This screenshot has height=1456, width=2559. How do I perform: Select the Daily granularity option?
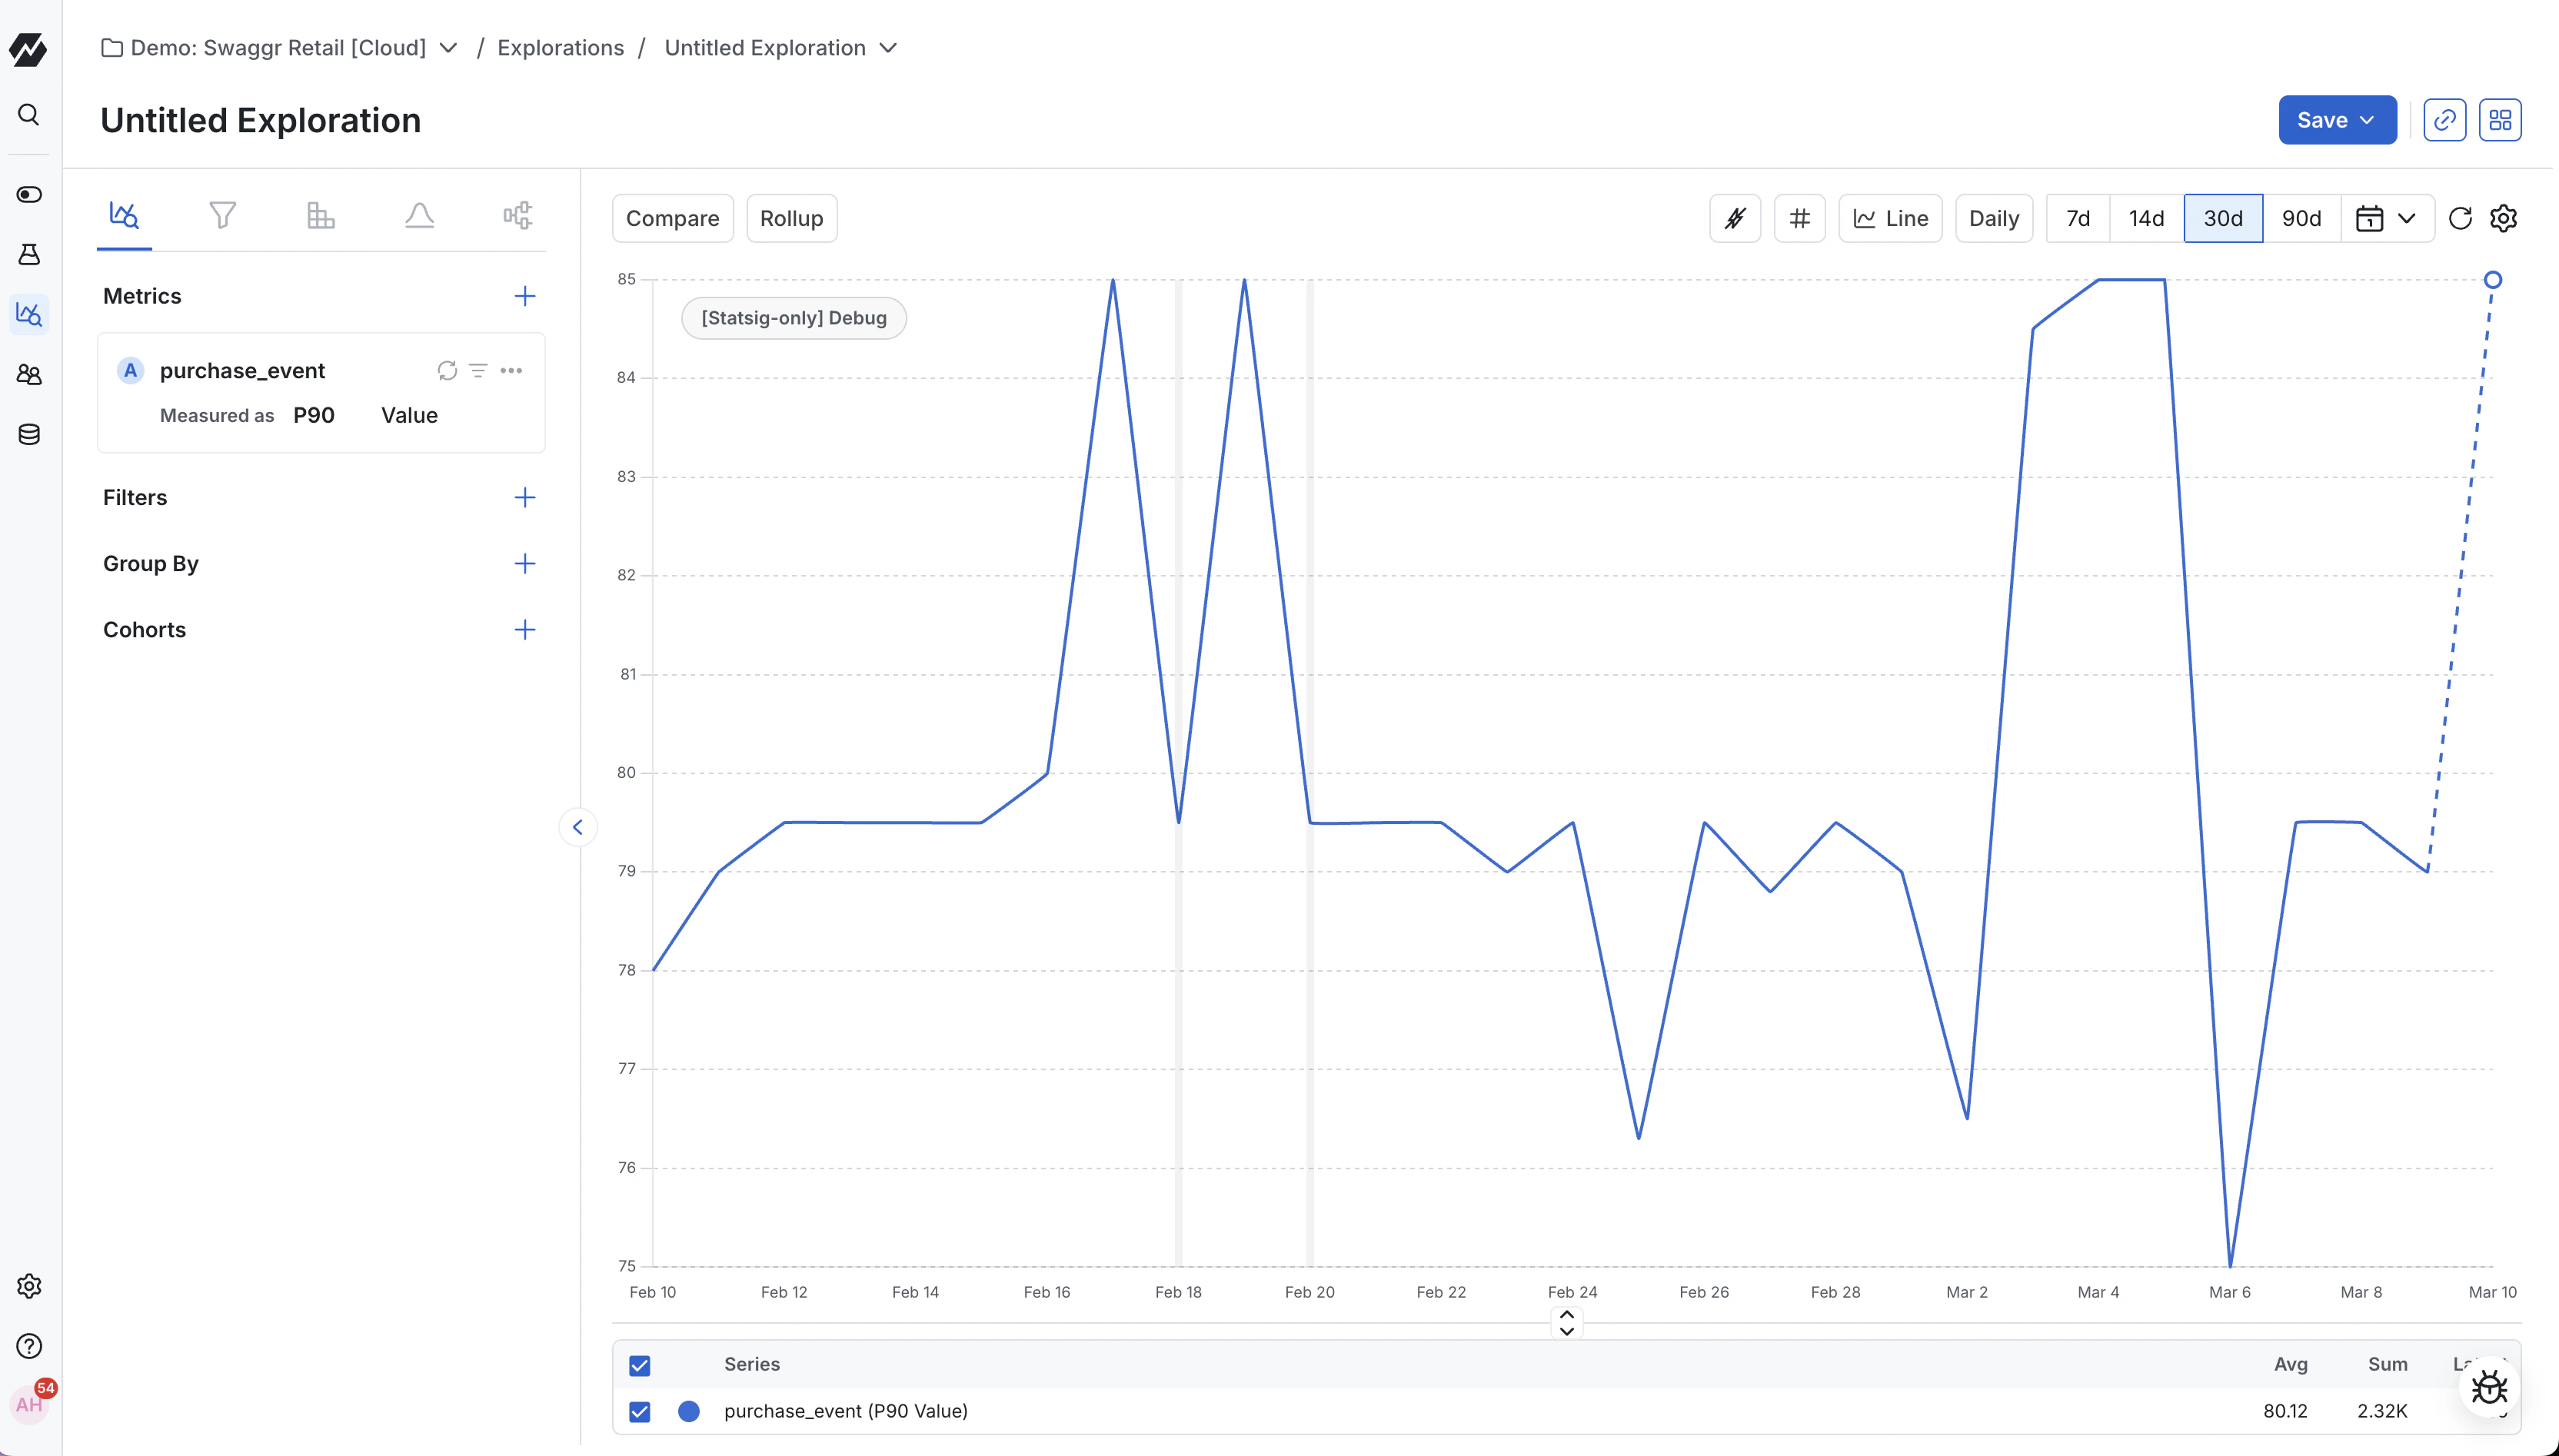click(x=1992, y=218)
